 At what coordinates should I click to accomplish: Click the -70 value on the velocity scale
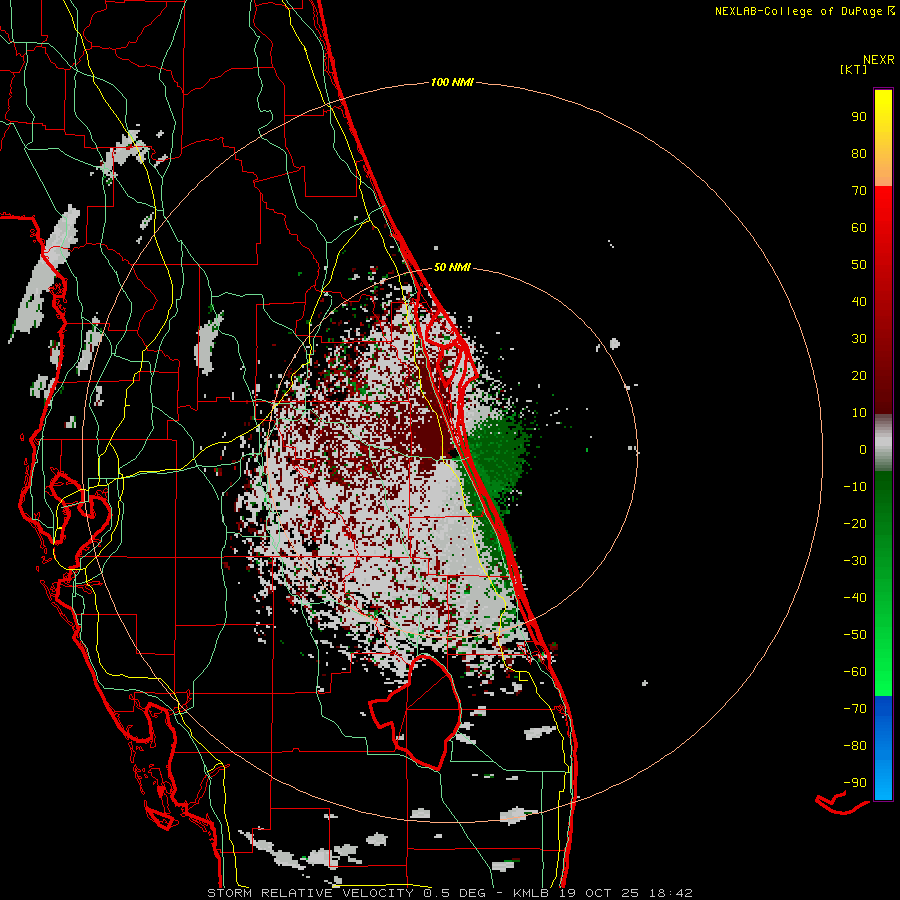point(855,708)
